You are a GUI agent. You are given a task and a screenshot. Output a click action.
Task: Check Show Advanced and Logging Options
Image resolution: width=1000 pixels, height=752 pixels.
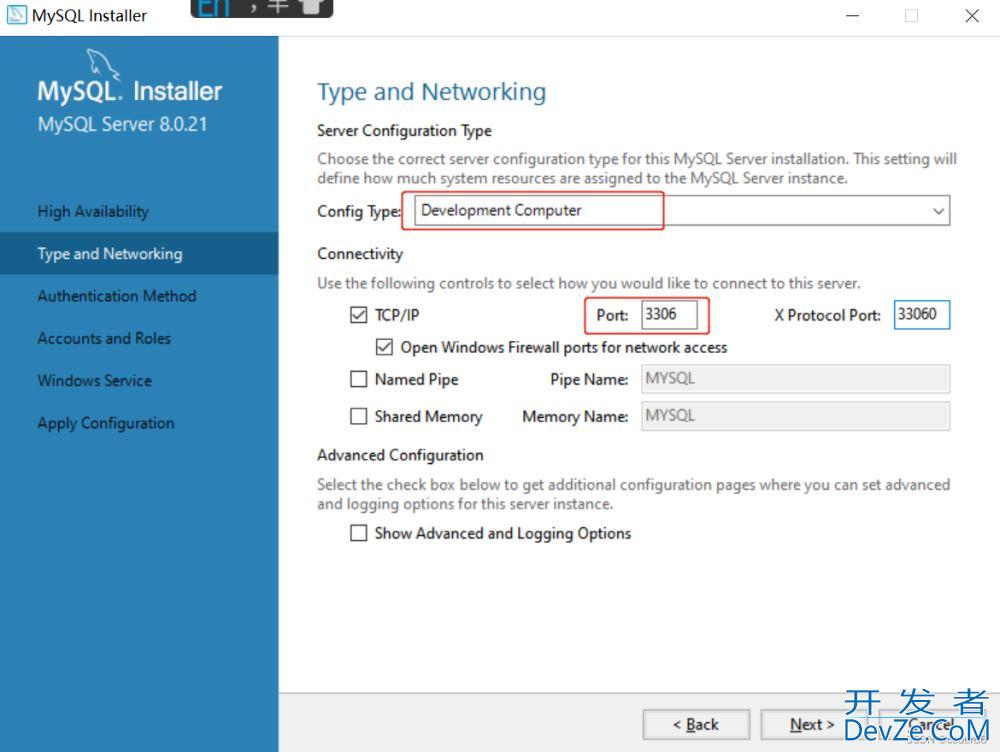click(x=358, y=533)
